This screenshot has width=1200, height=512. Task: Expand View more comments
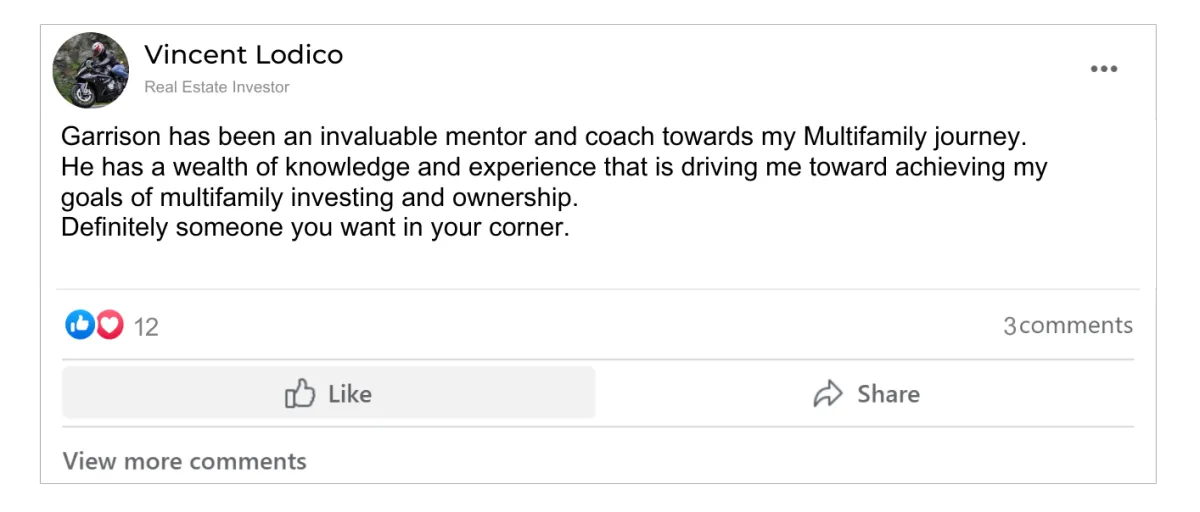184,461
